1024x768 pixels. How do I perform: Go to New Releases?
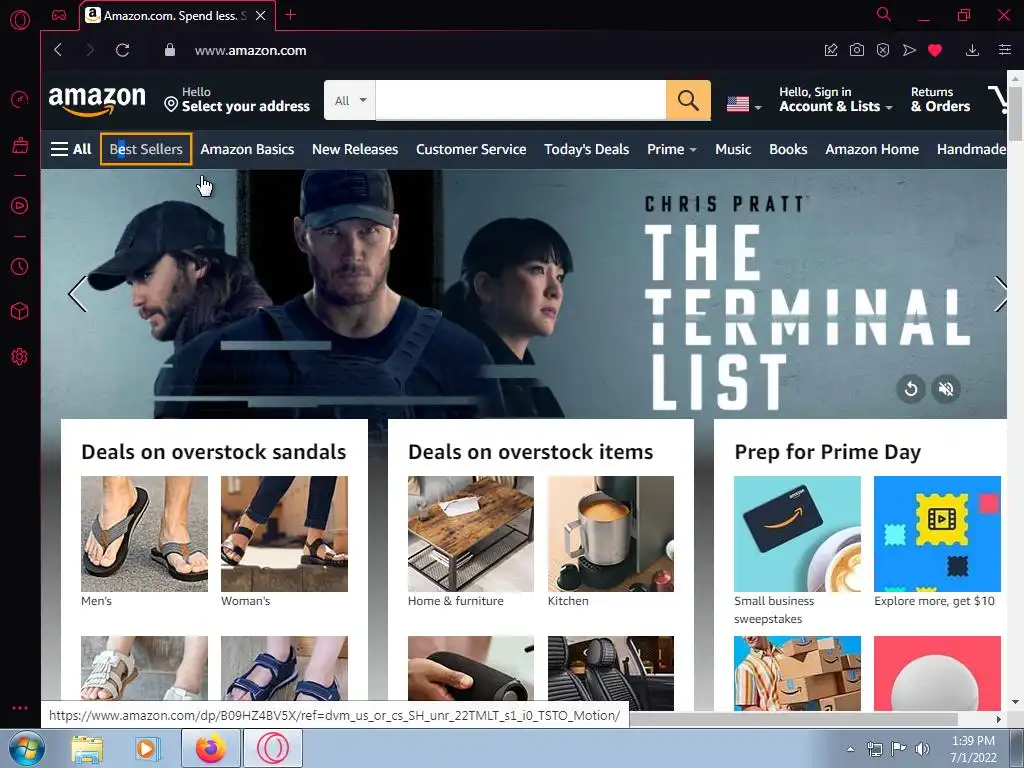[x=355, y=150]
